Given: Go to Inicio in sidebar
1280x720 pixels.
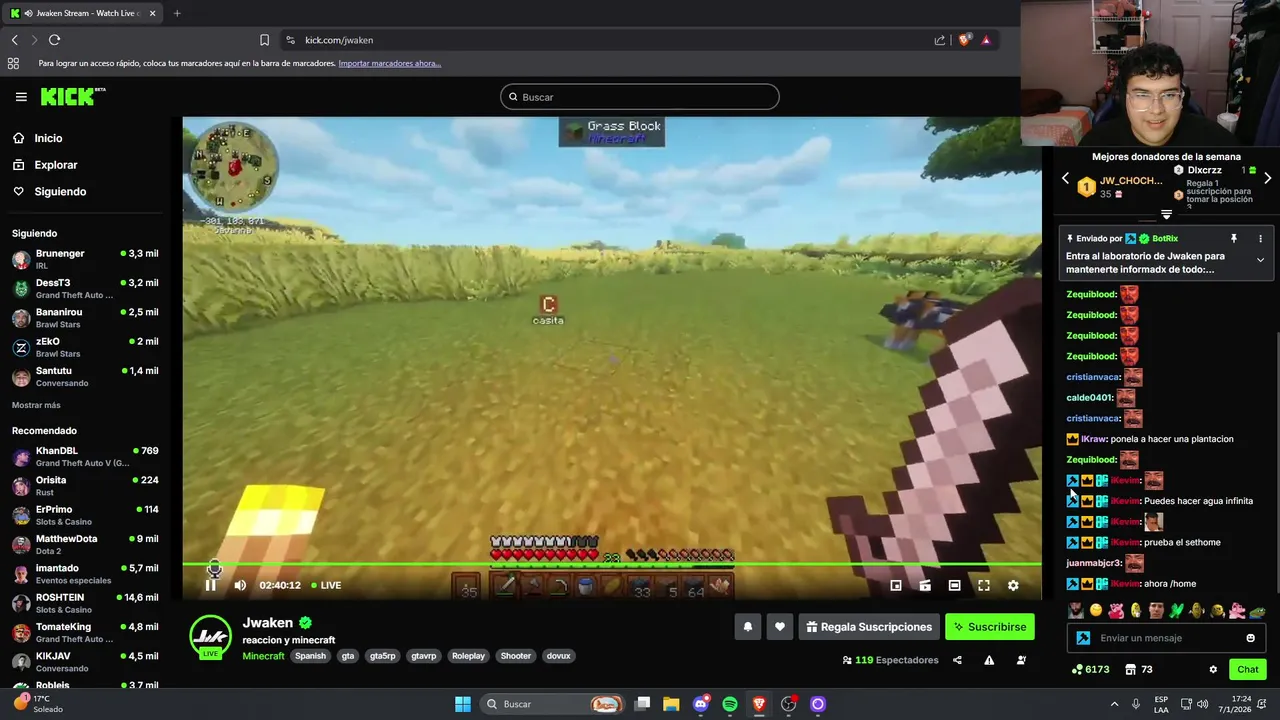Looking at the screenshot, I should point(37,138).
